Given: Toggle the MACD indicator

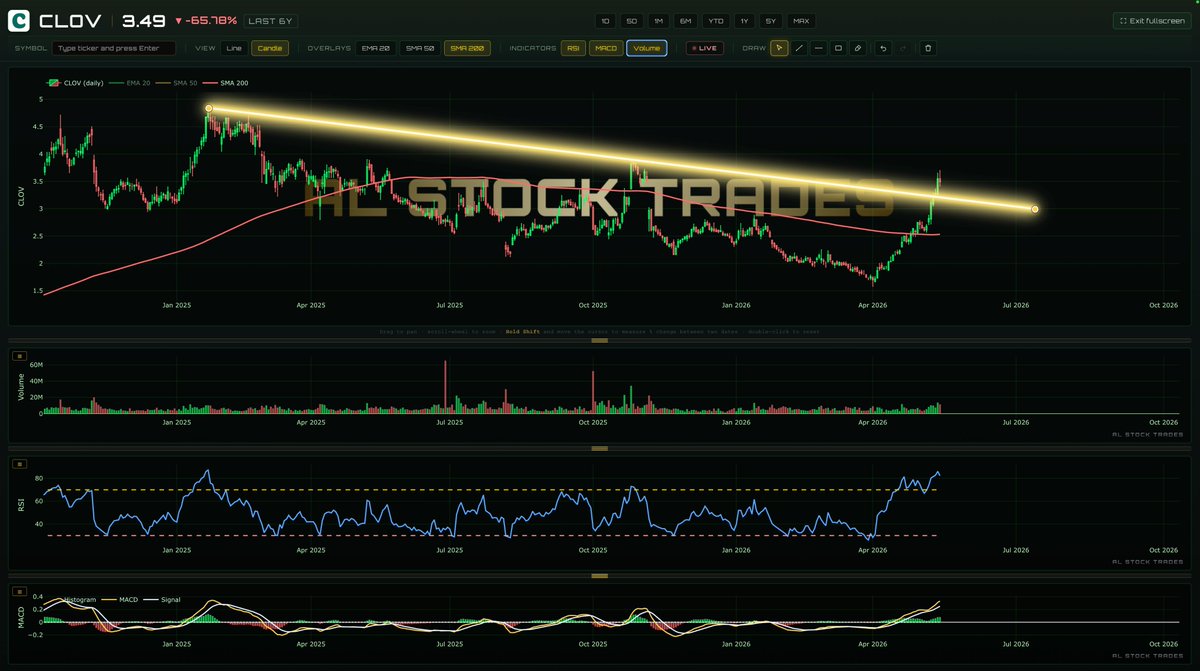Looking at the screenshot, I should coord(605,47).
